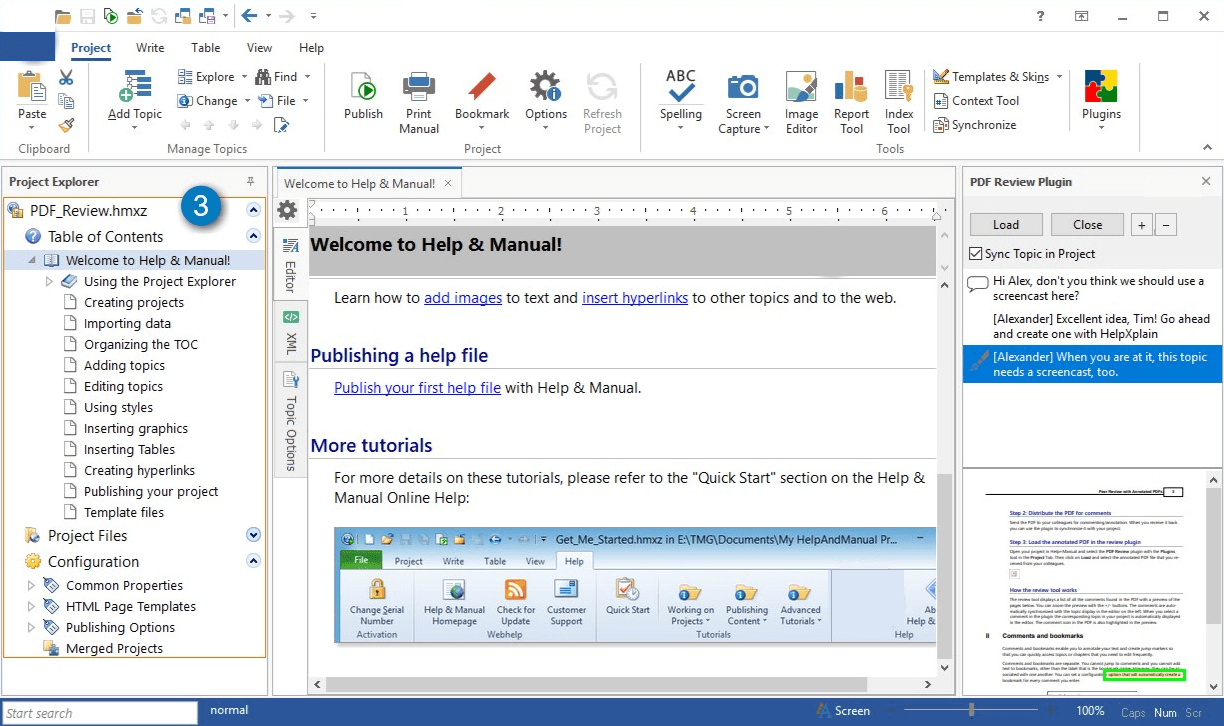Copy selection using the copy icon
The image size is (1224, 726).
coord(66,101)
